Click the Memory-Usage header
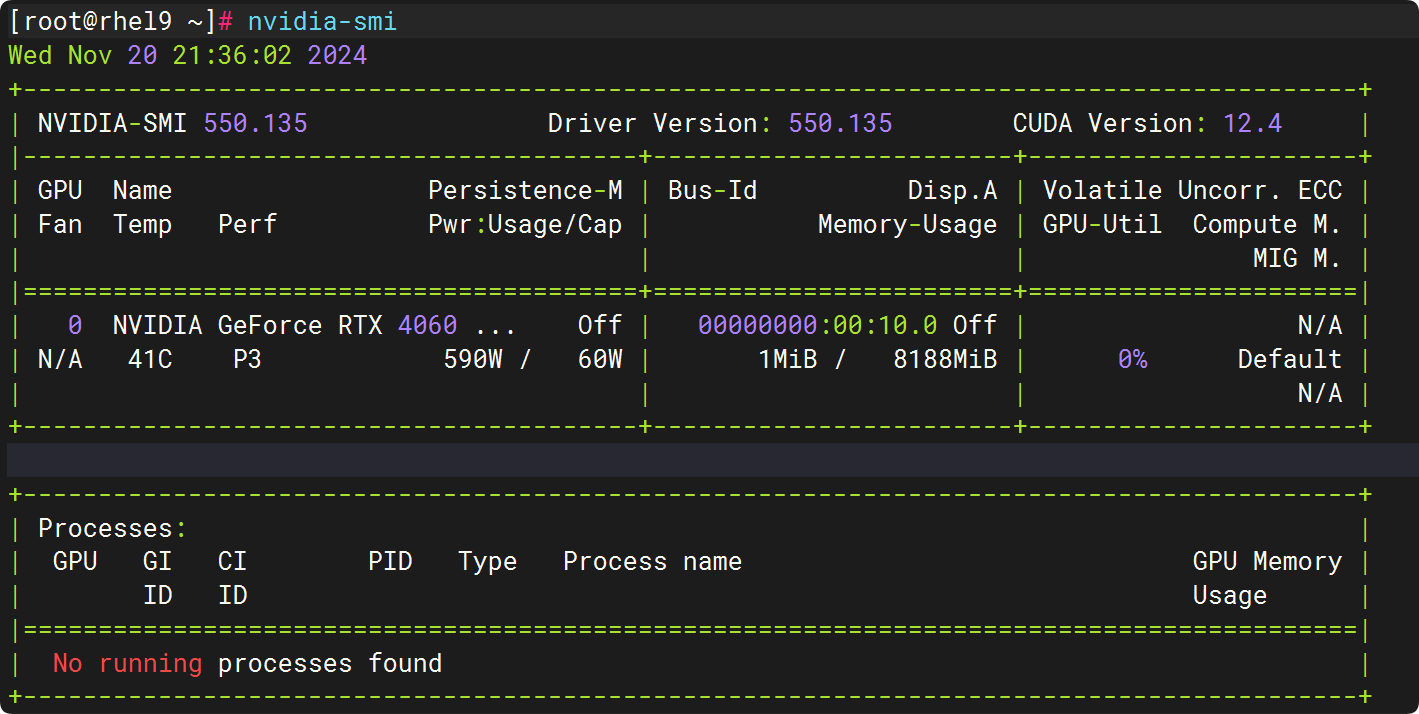 (908, 224)
